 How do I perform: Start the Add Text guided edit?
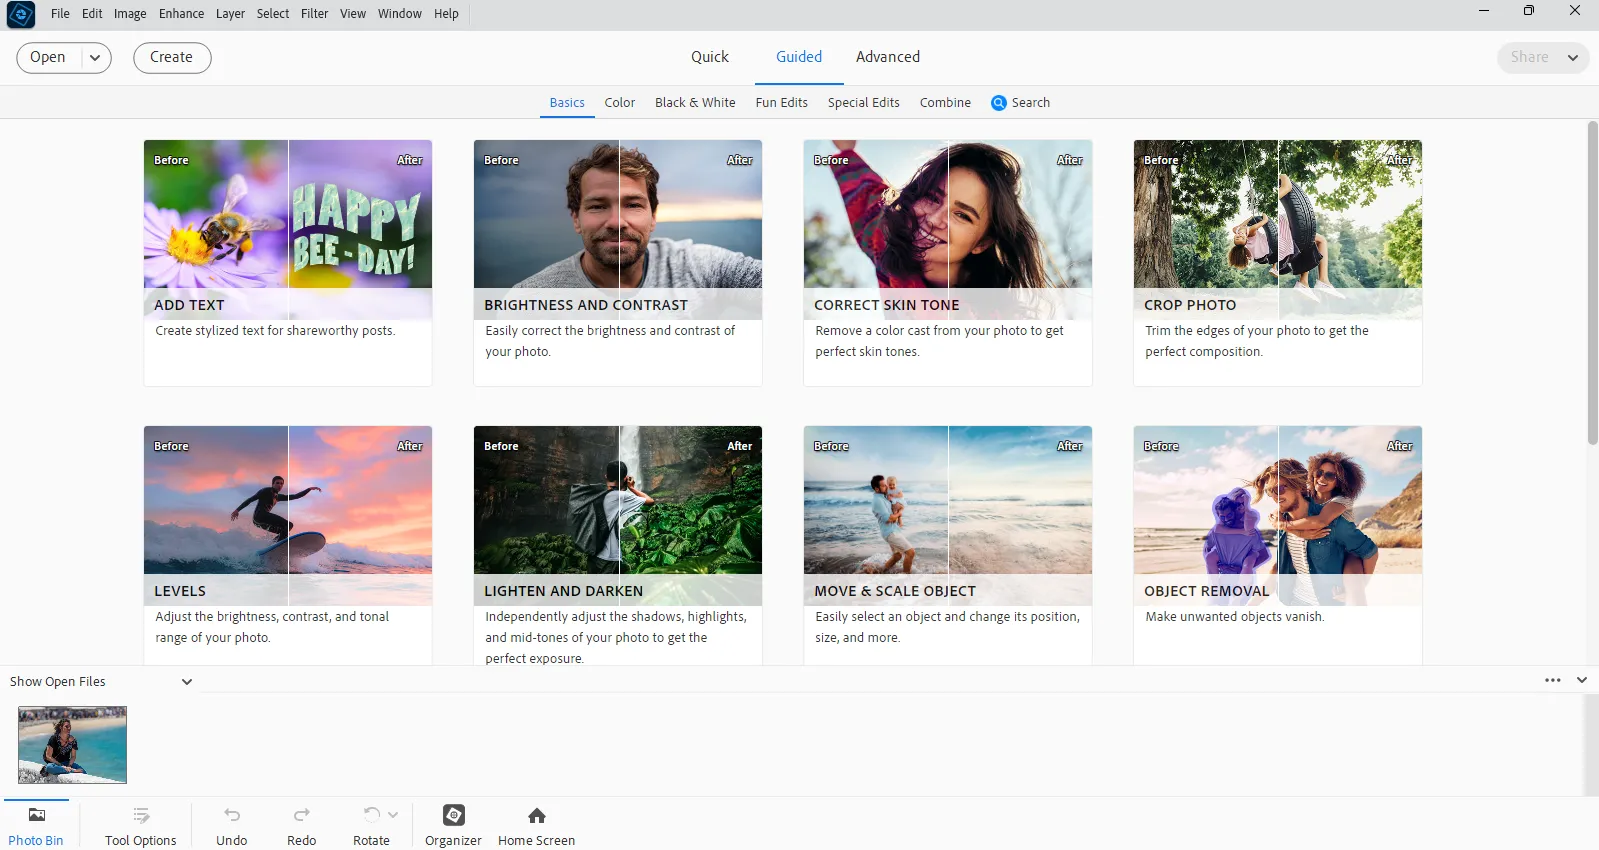tap(288, 263)
